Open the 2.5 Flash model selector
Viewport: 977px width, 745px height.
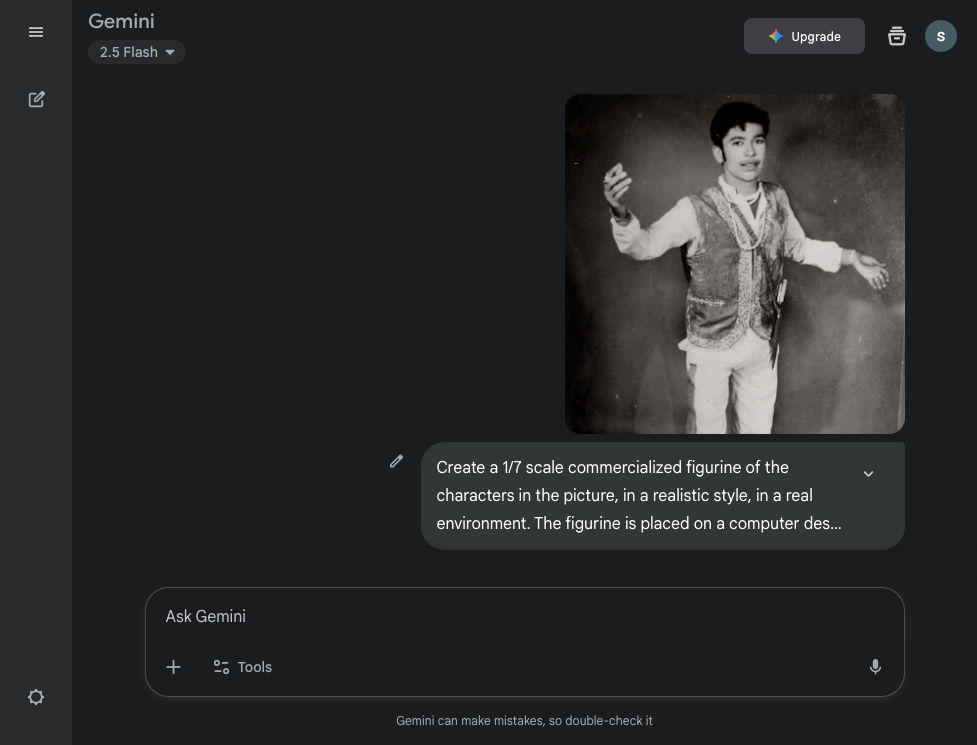tap(137, 52)
